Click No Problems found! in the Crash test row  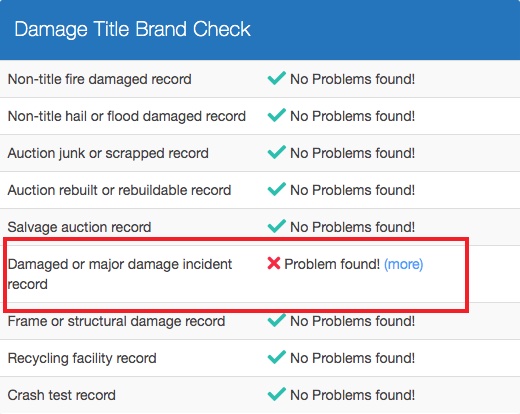(x=353, y=395)
